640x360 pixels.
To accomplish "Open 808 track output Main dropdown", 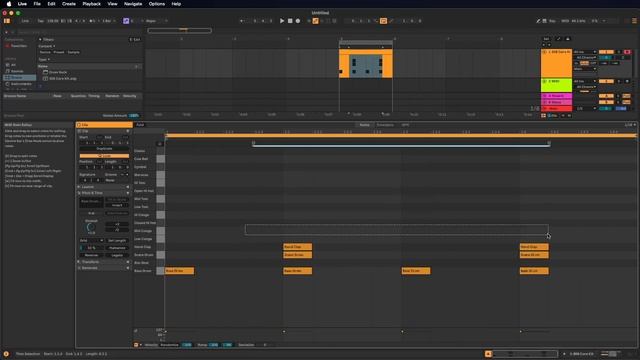I will 585,69.
